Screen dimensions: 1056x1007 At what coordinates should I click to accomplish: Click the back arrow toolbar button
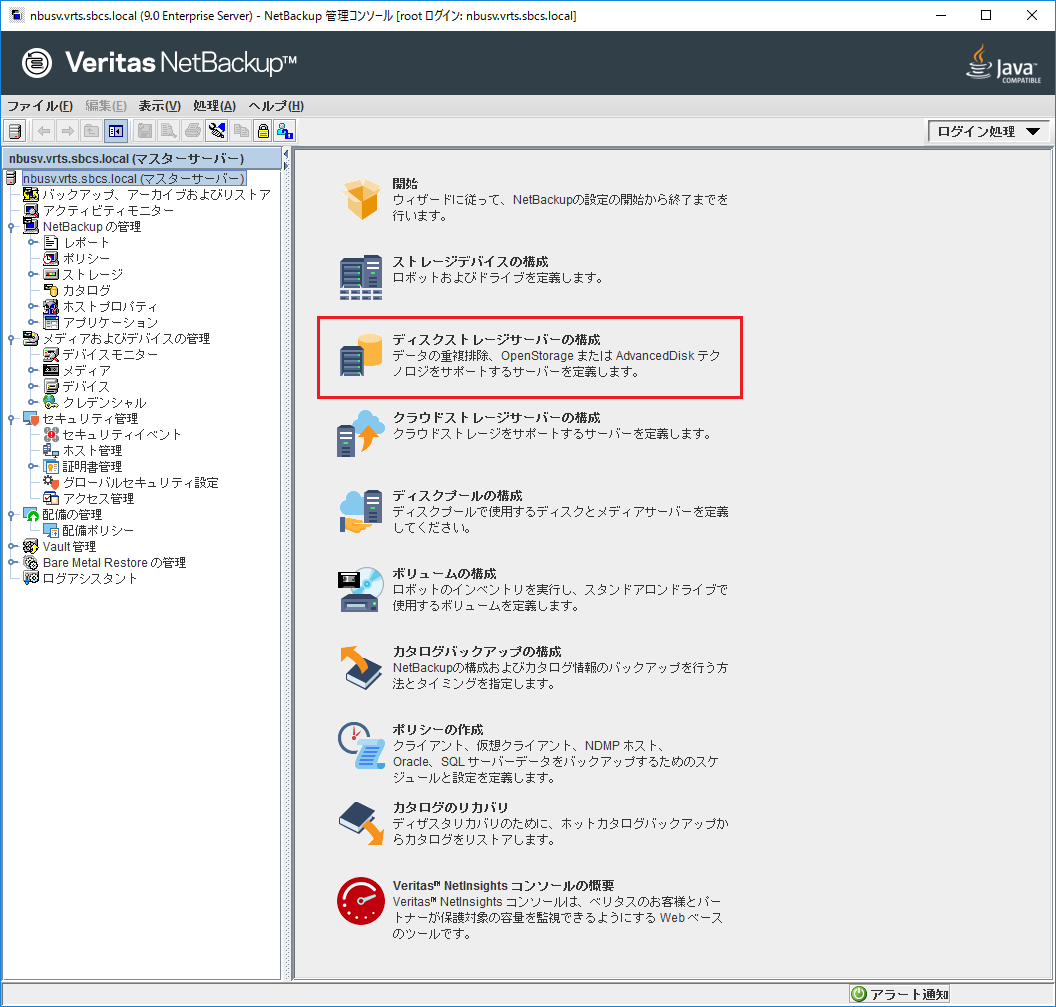click(x=44, y=131)
